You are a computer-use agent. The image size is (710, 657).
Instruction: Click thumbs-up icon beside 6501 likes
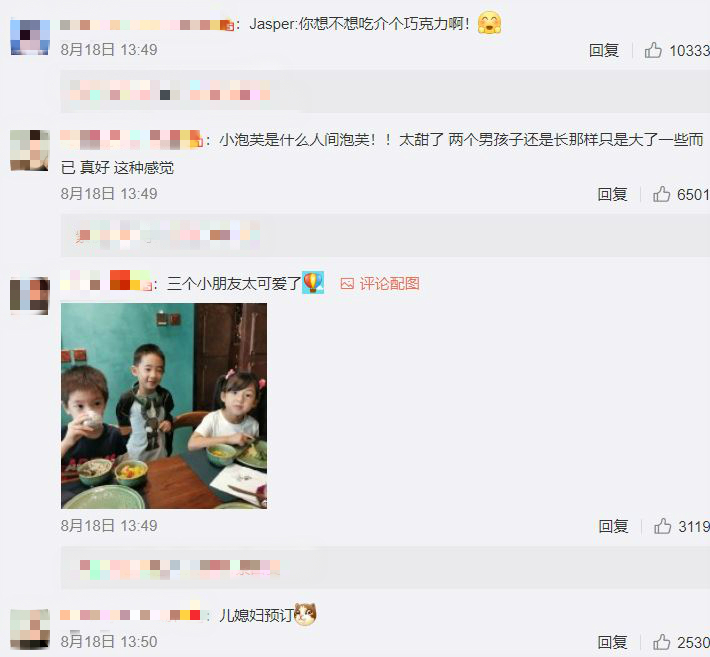[x=661, y=194]
